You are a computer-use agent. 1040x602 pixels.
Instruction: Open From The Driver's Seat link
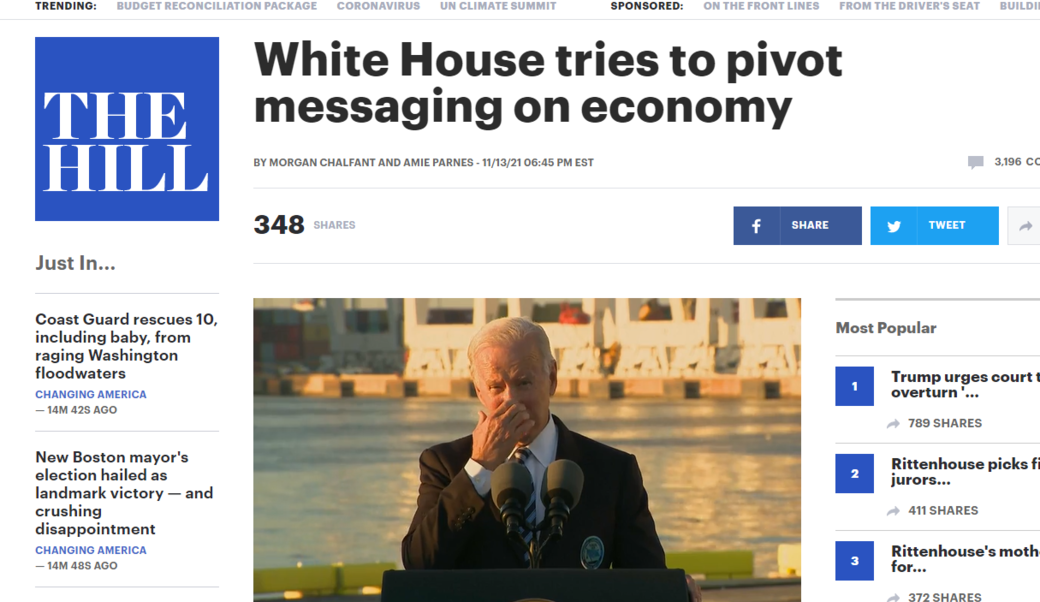[x=909, y=6]
